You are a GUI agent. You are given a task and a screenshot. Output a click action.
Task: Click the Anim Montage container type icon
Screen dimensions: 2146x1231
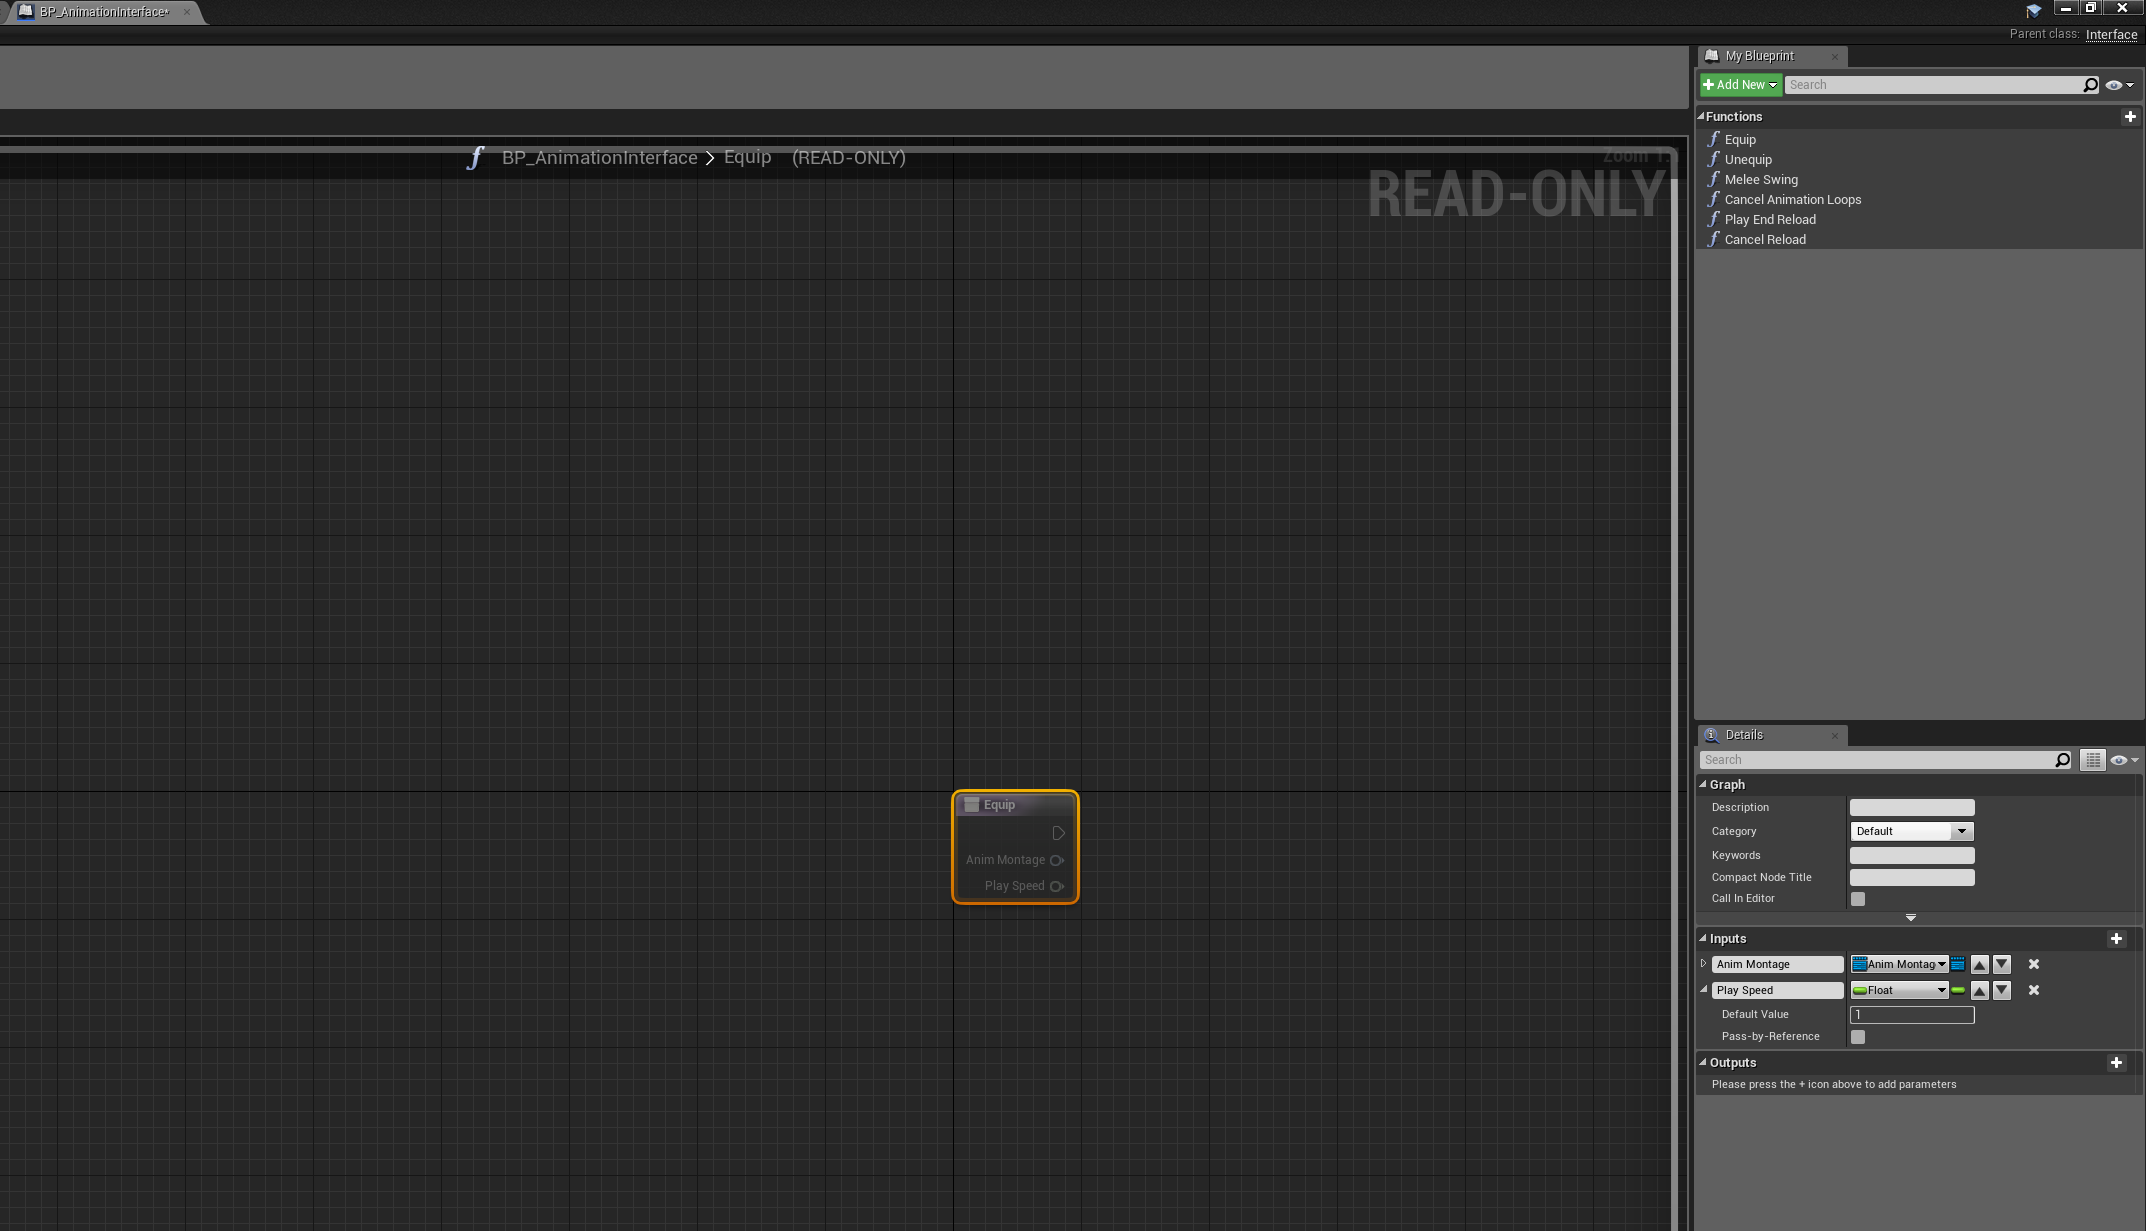pos(1958,965)
